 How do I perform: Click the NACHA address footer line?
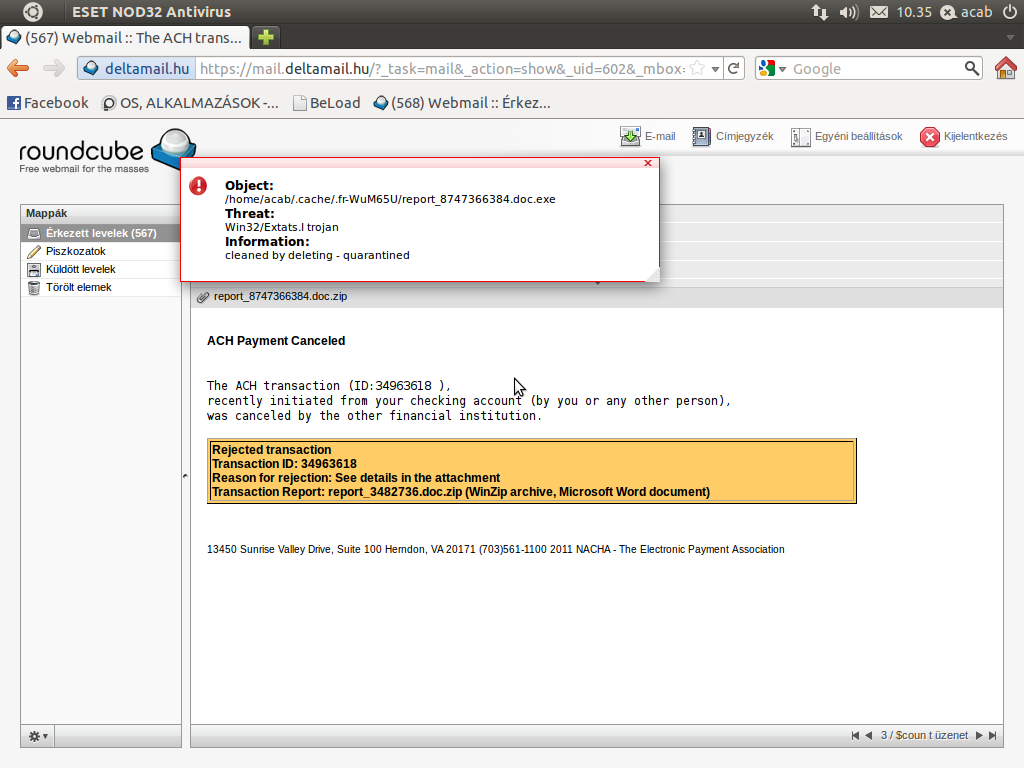[496, 549]
